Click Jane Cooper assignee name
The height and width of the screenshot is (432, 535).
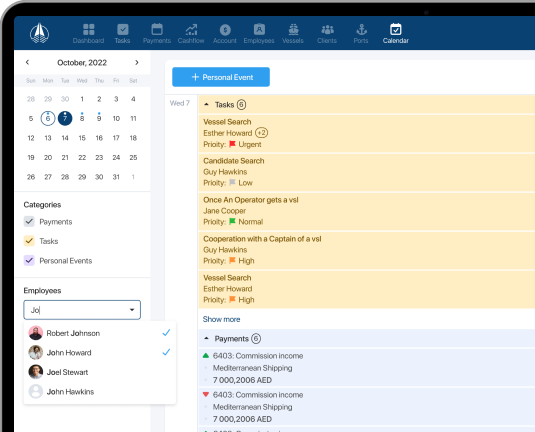click(x=225, y=211)
